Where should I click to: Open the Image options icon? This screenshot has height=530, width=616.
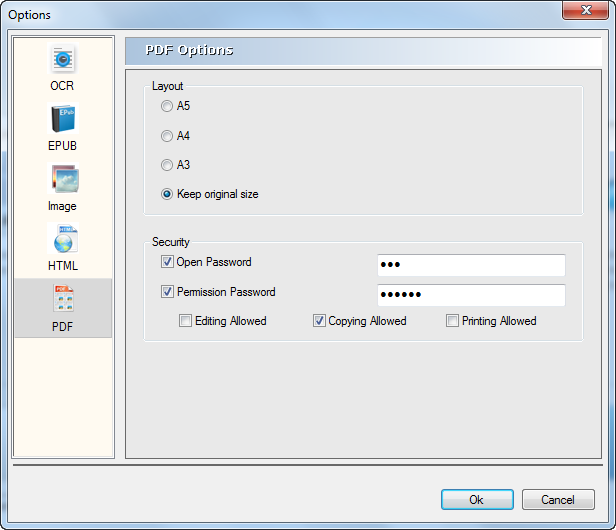coord(63,178)
